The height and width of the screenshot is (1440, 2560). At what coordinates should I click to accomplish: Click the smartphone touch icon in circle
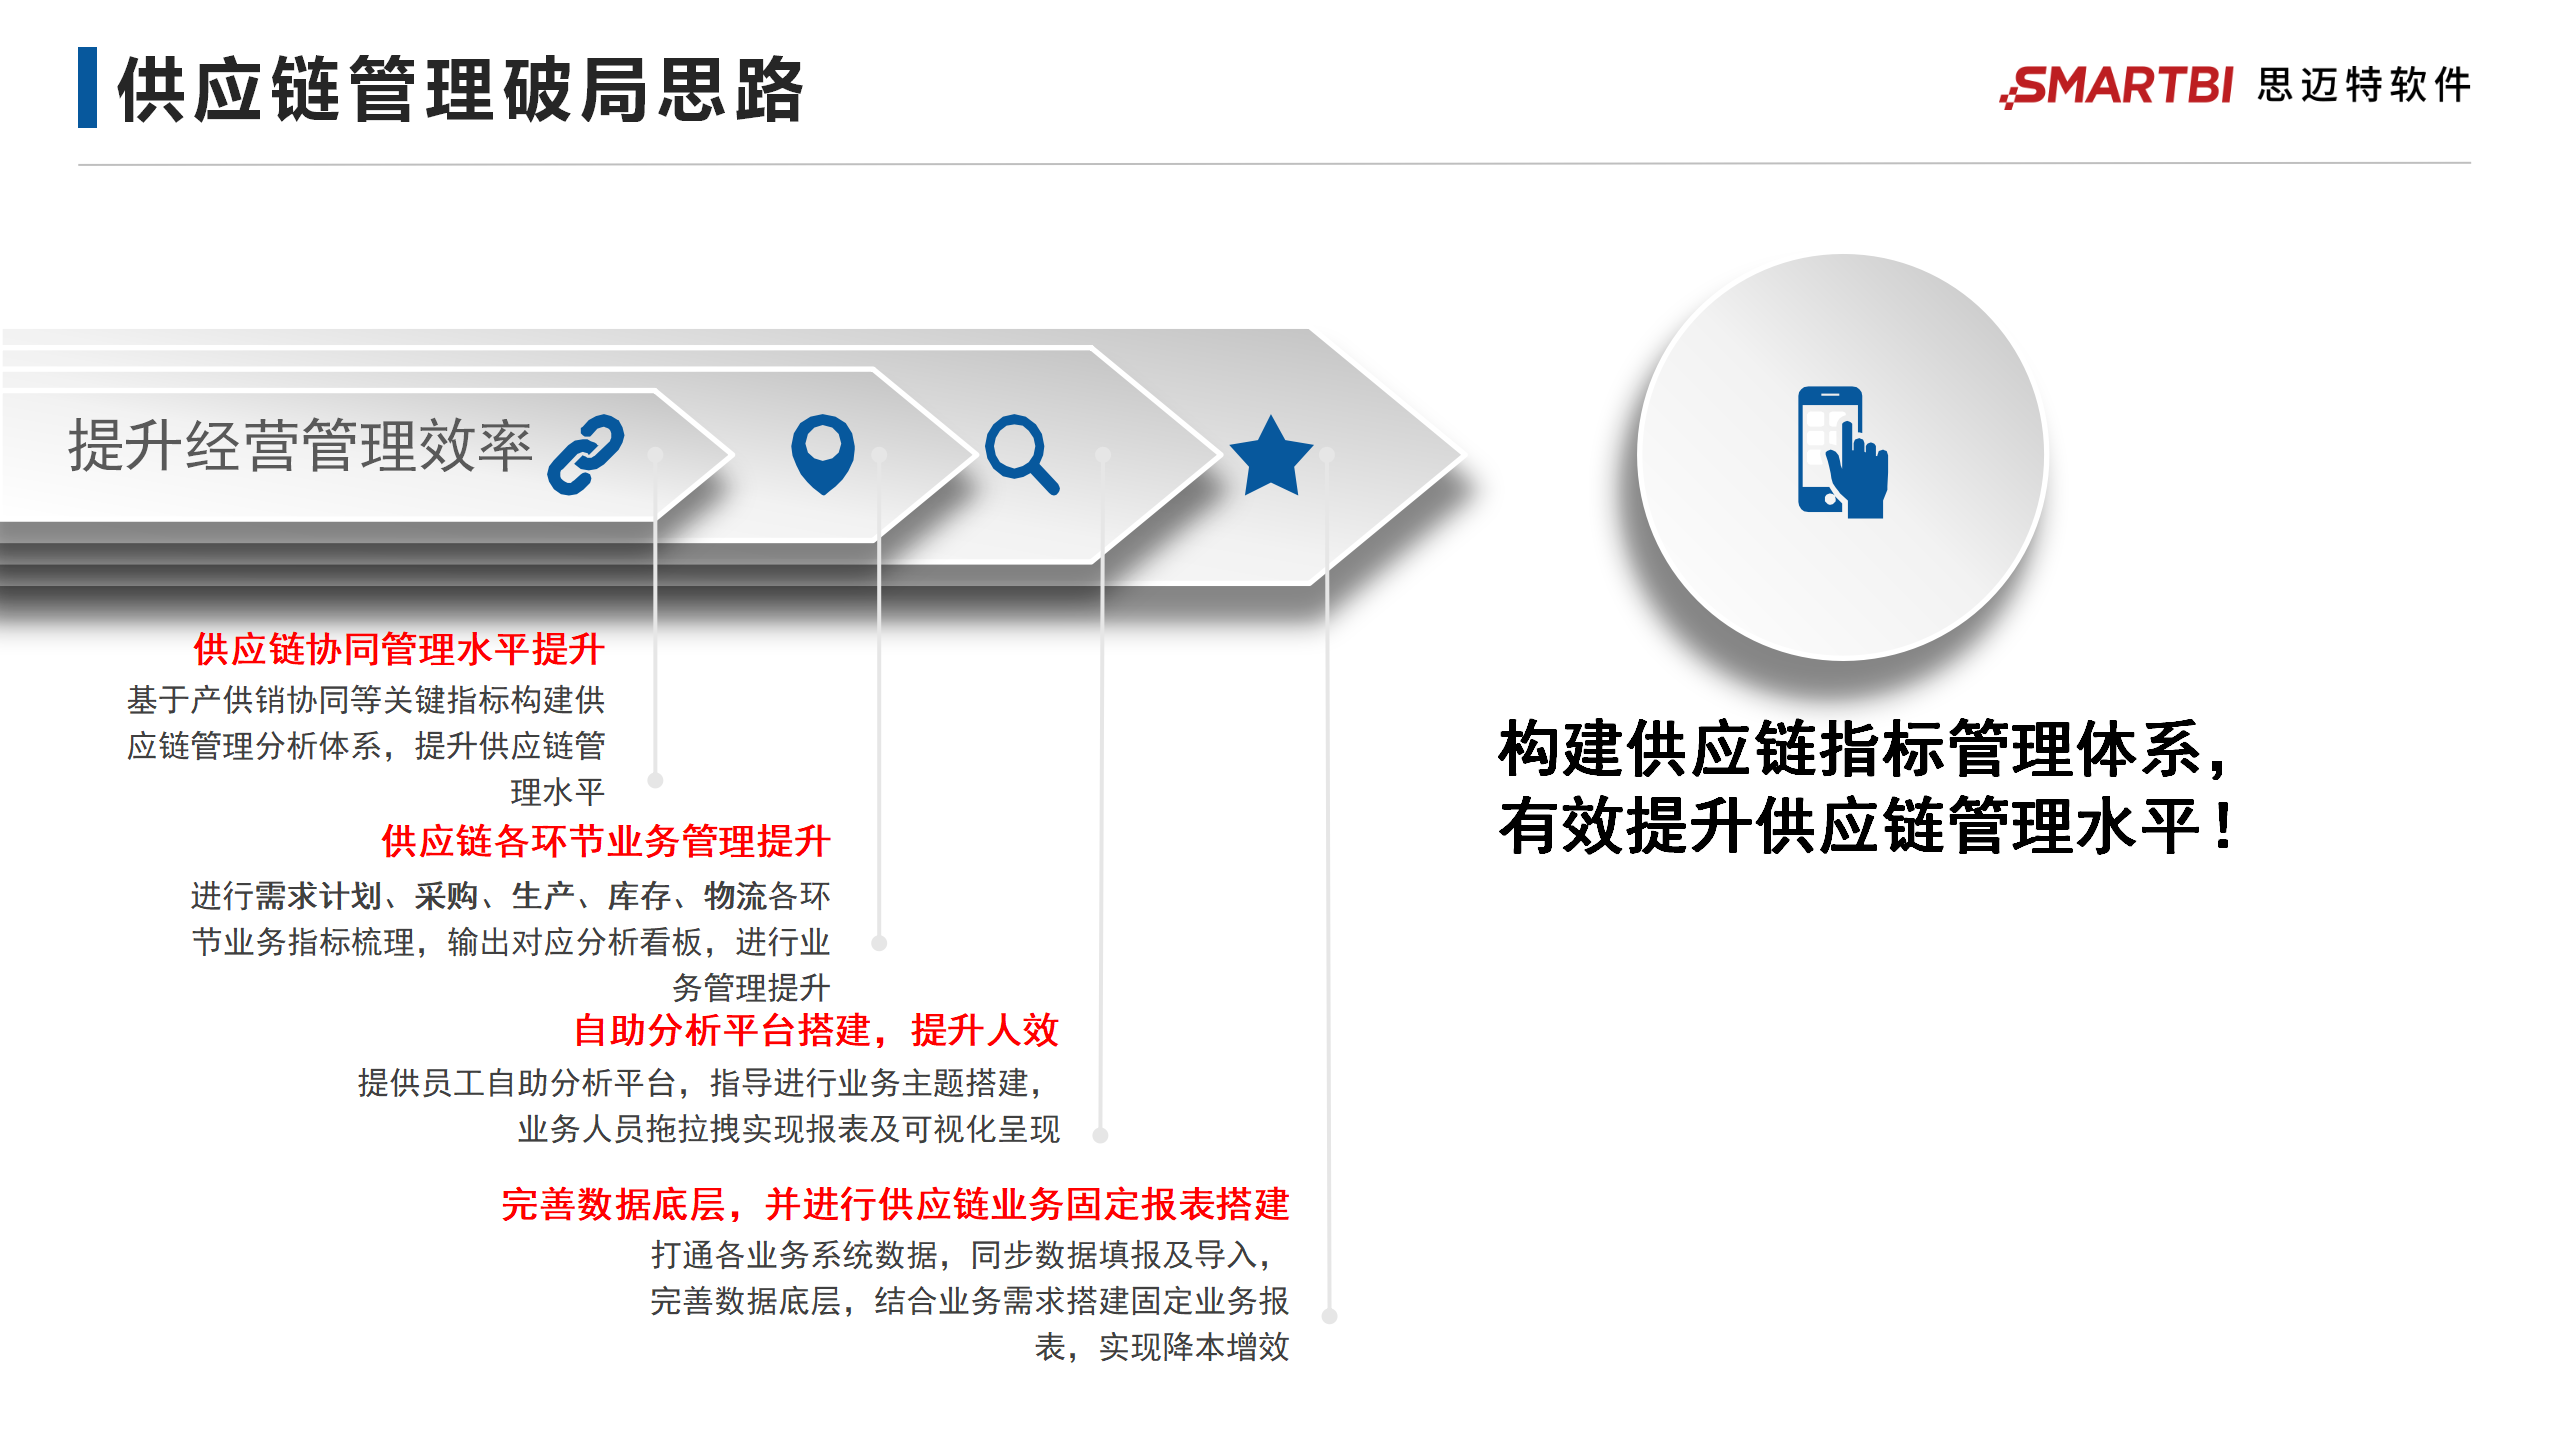point(1843,452)
